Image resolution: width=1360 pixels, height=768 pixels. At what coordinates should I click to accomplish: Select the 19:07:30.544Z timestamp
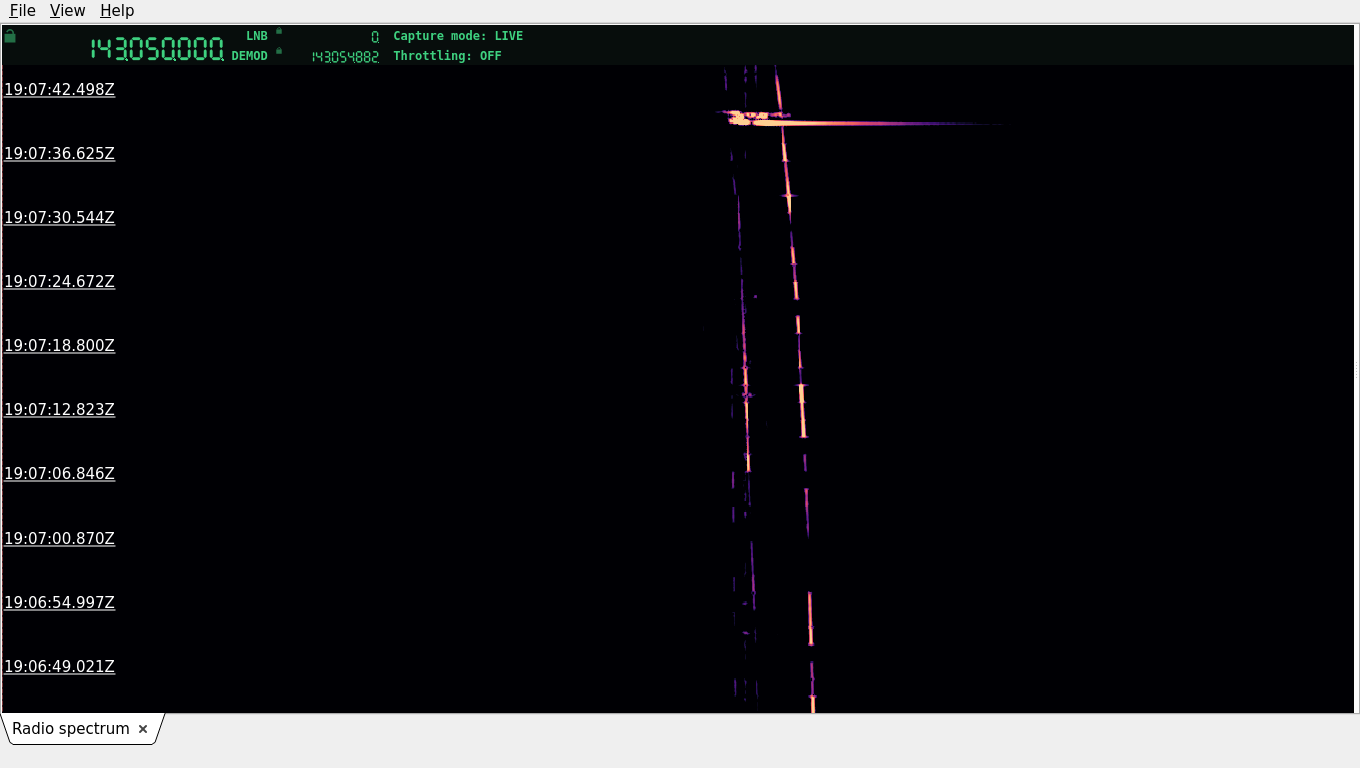click(x=60, y=217)
